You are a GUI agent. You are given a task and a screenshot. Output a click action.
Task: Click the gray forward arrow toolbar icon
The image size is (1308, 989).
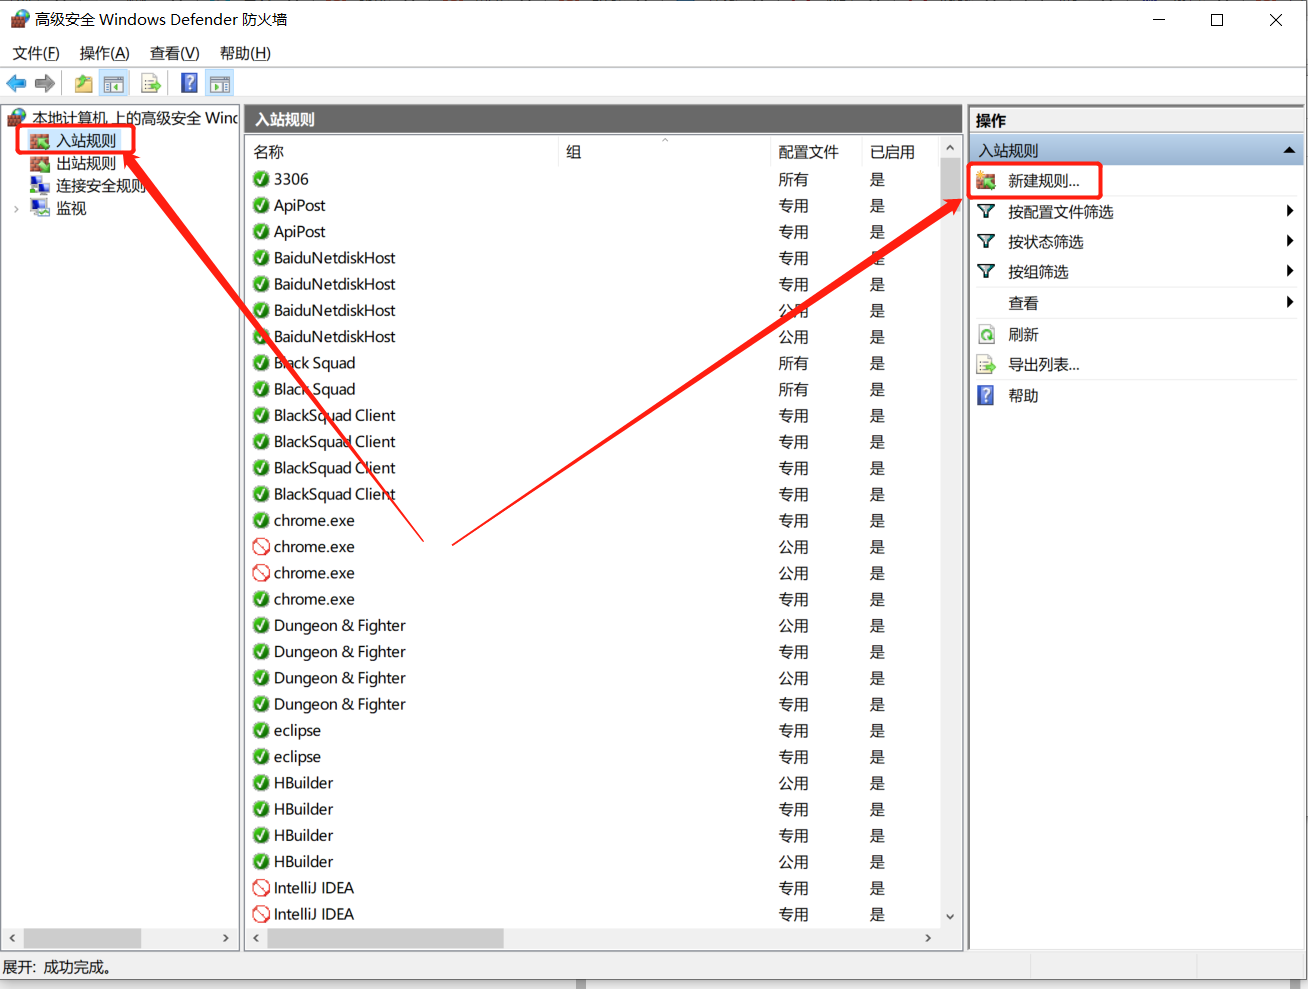[x=45, y=83]
